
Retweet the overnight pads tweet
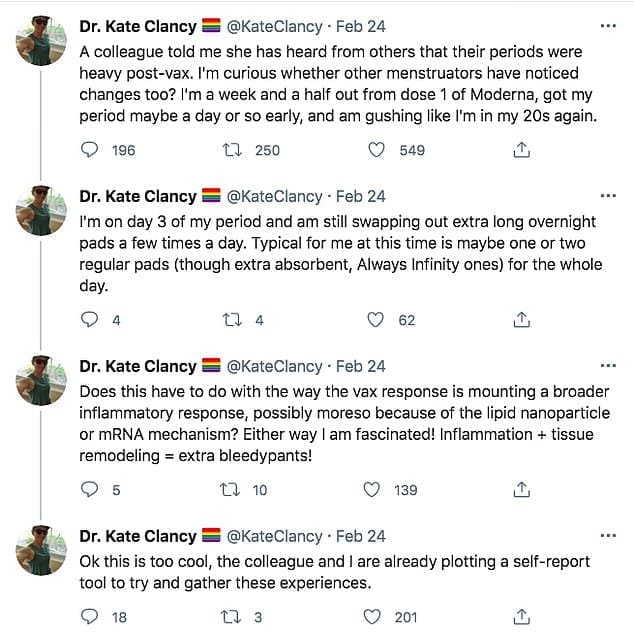232,320
